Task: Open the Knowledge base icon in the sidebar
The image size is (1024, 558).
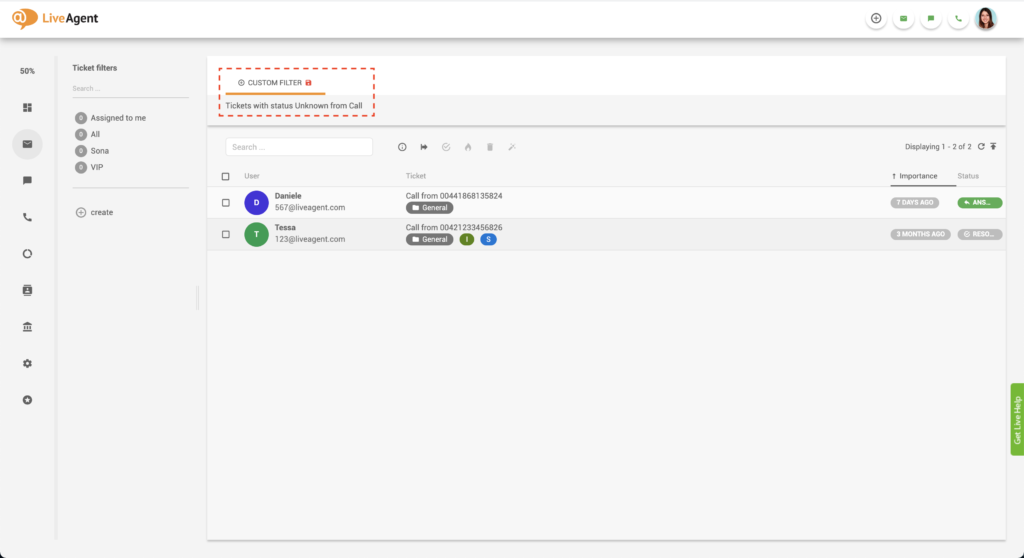Action: [27, 327]
